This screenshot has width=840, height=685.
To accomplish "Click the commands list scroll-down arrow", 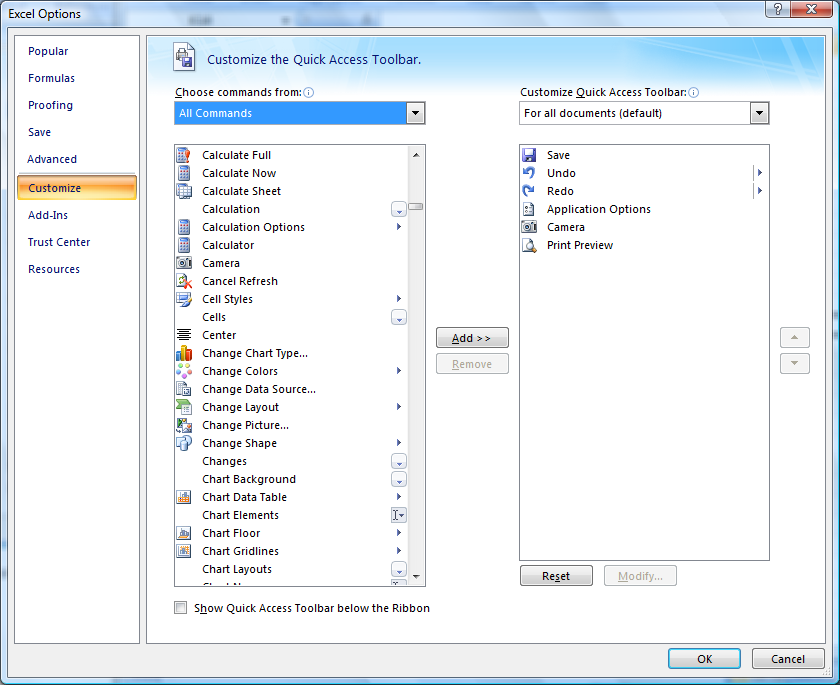I will click(x=416, y=577).
